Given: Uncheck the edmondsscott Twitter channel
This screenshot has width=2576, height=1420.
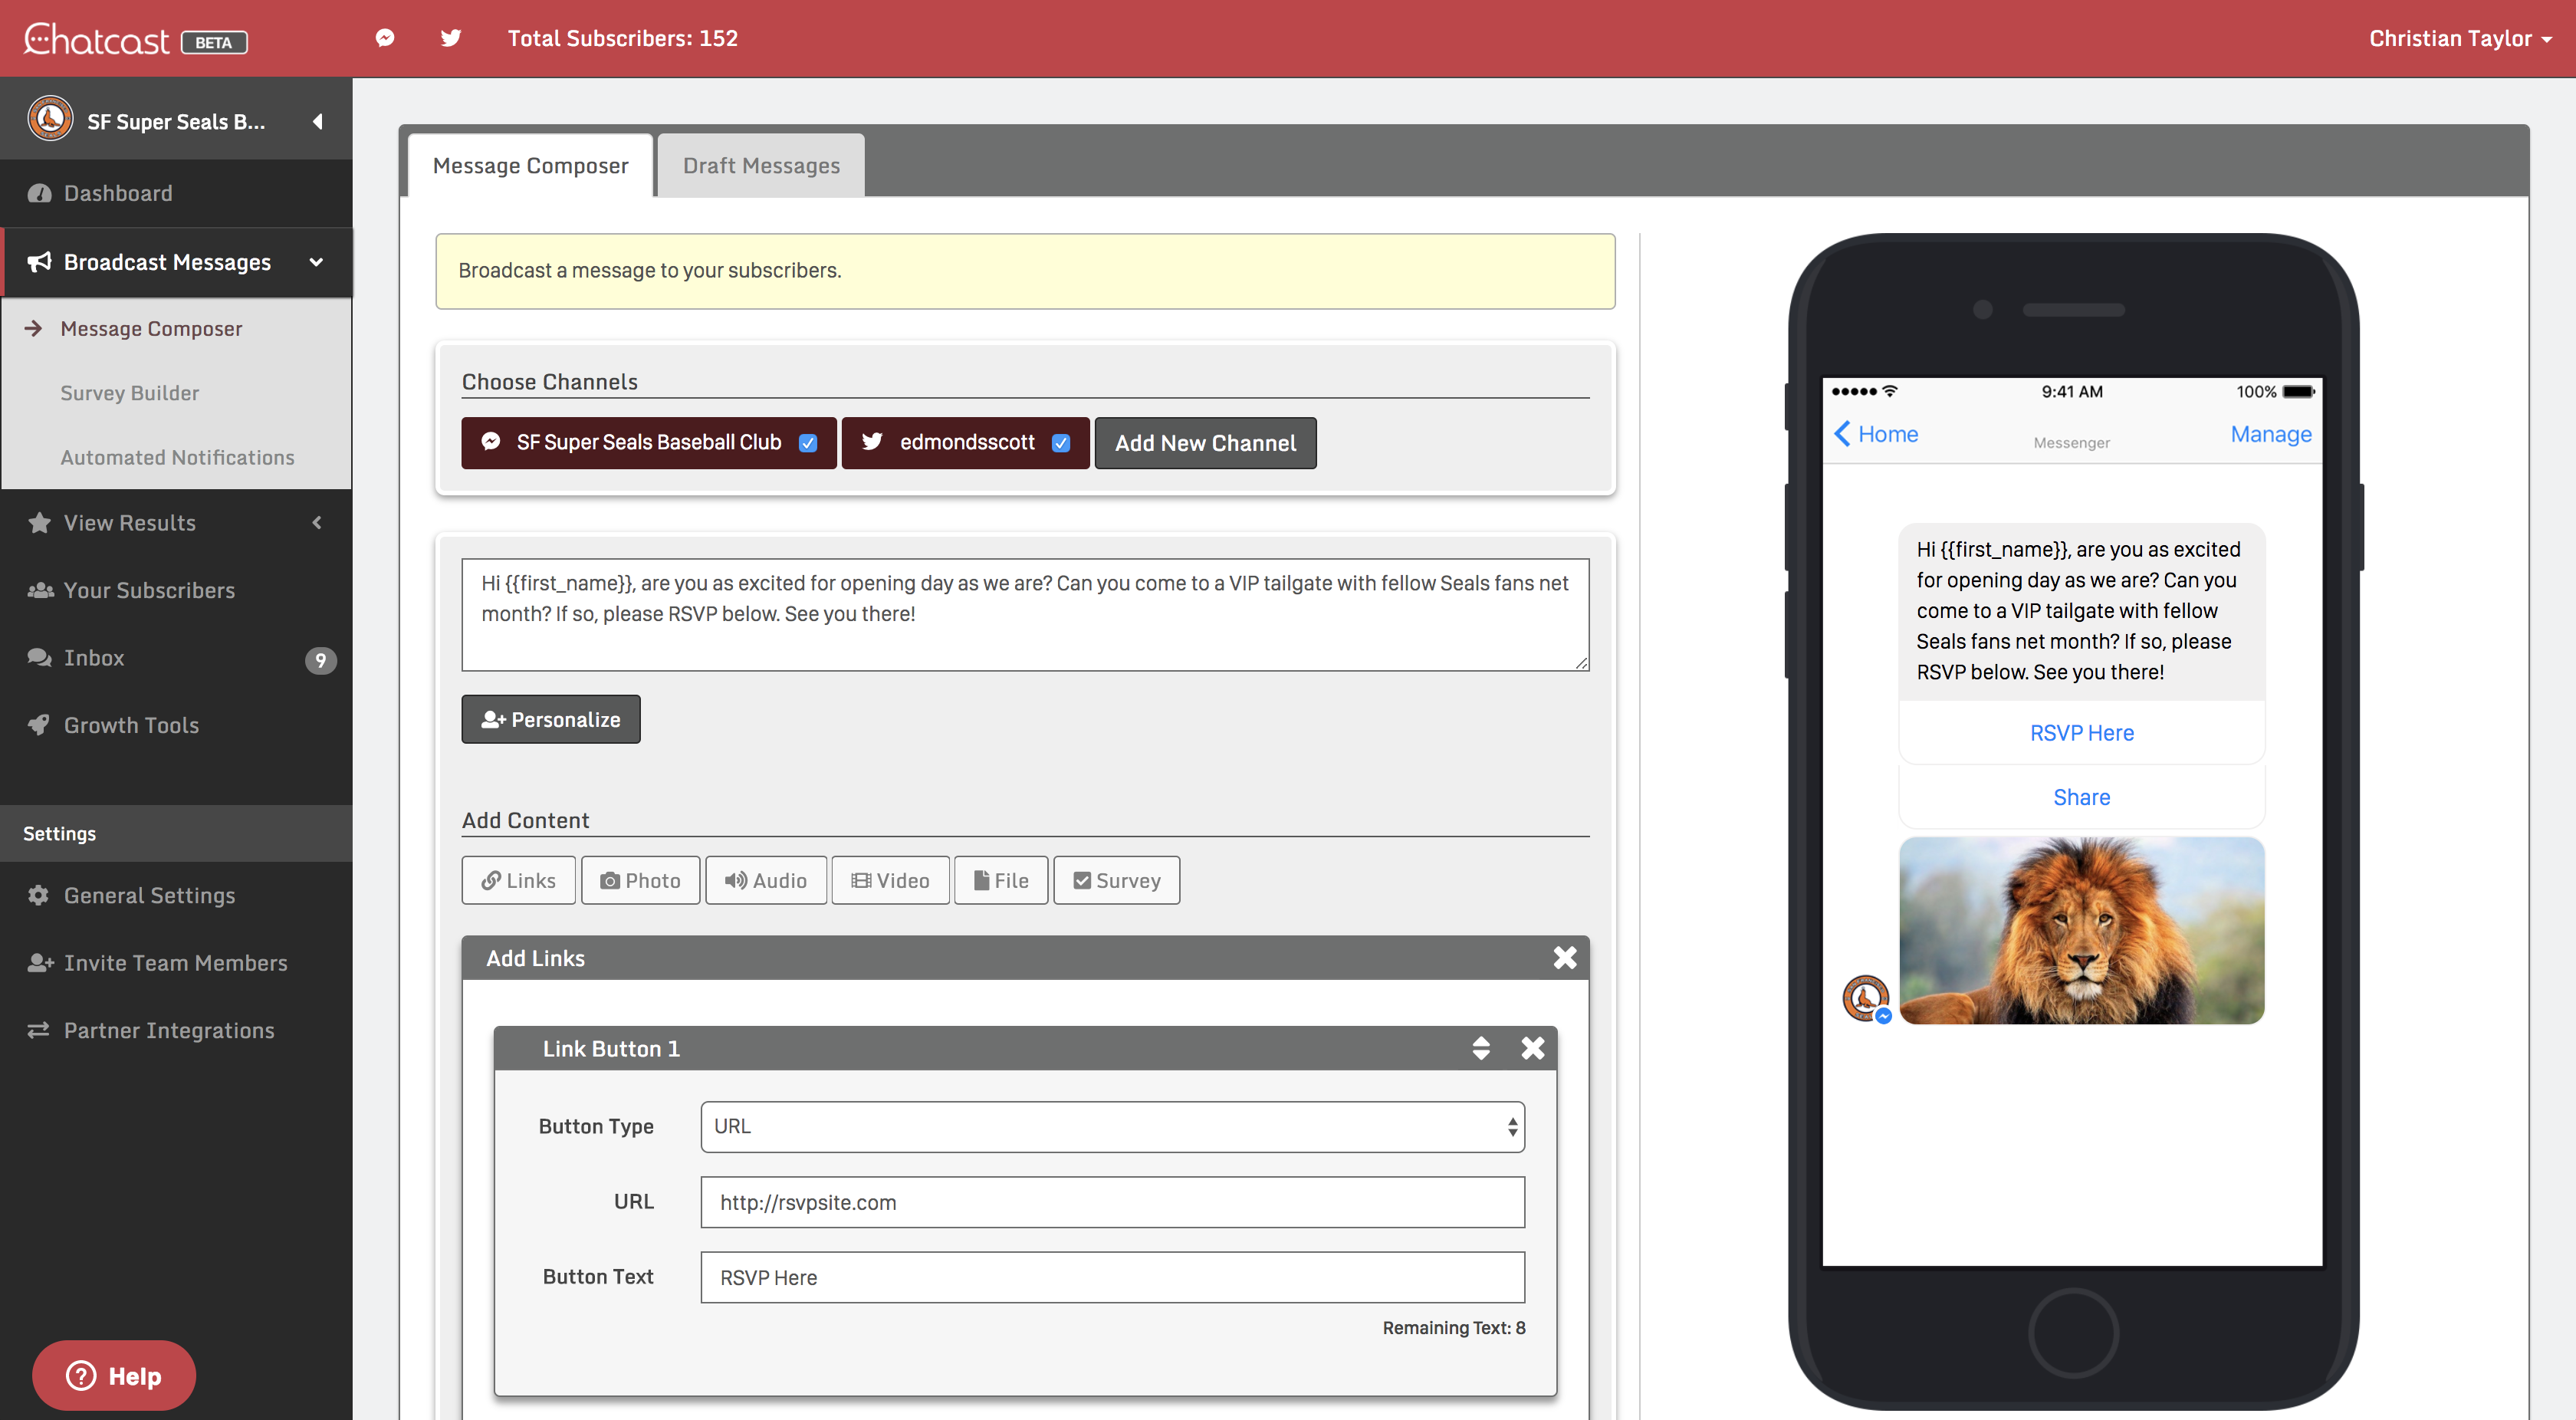Looking at the screenshot, I should point(1061,443).
